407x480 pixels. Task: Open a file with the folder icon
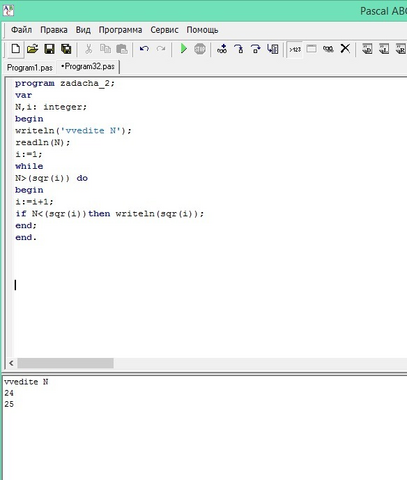(32, 49)
